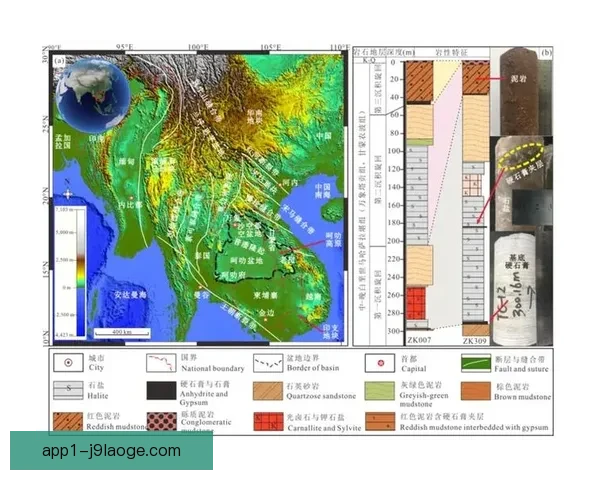Viewport: 600px width, 480px height.
Task: Click the 中国南海 sea label
Action: 323,192
